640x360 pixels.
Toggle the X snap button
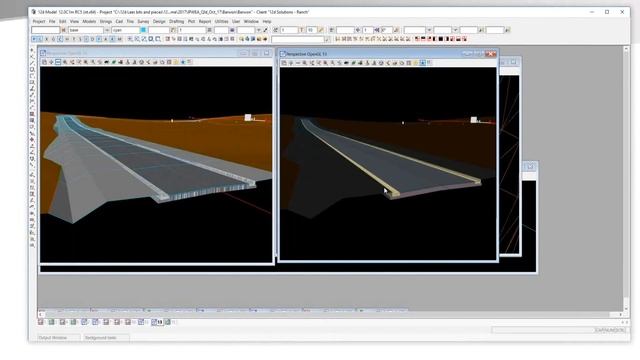click(x=47, y=39)
